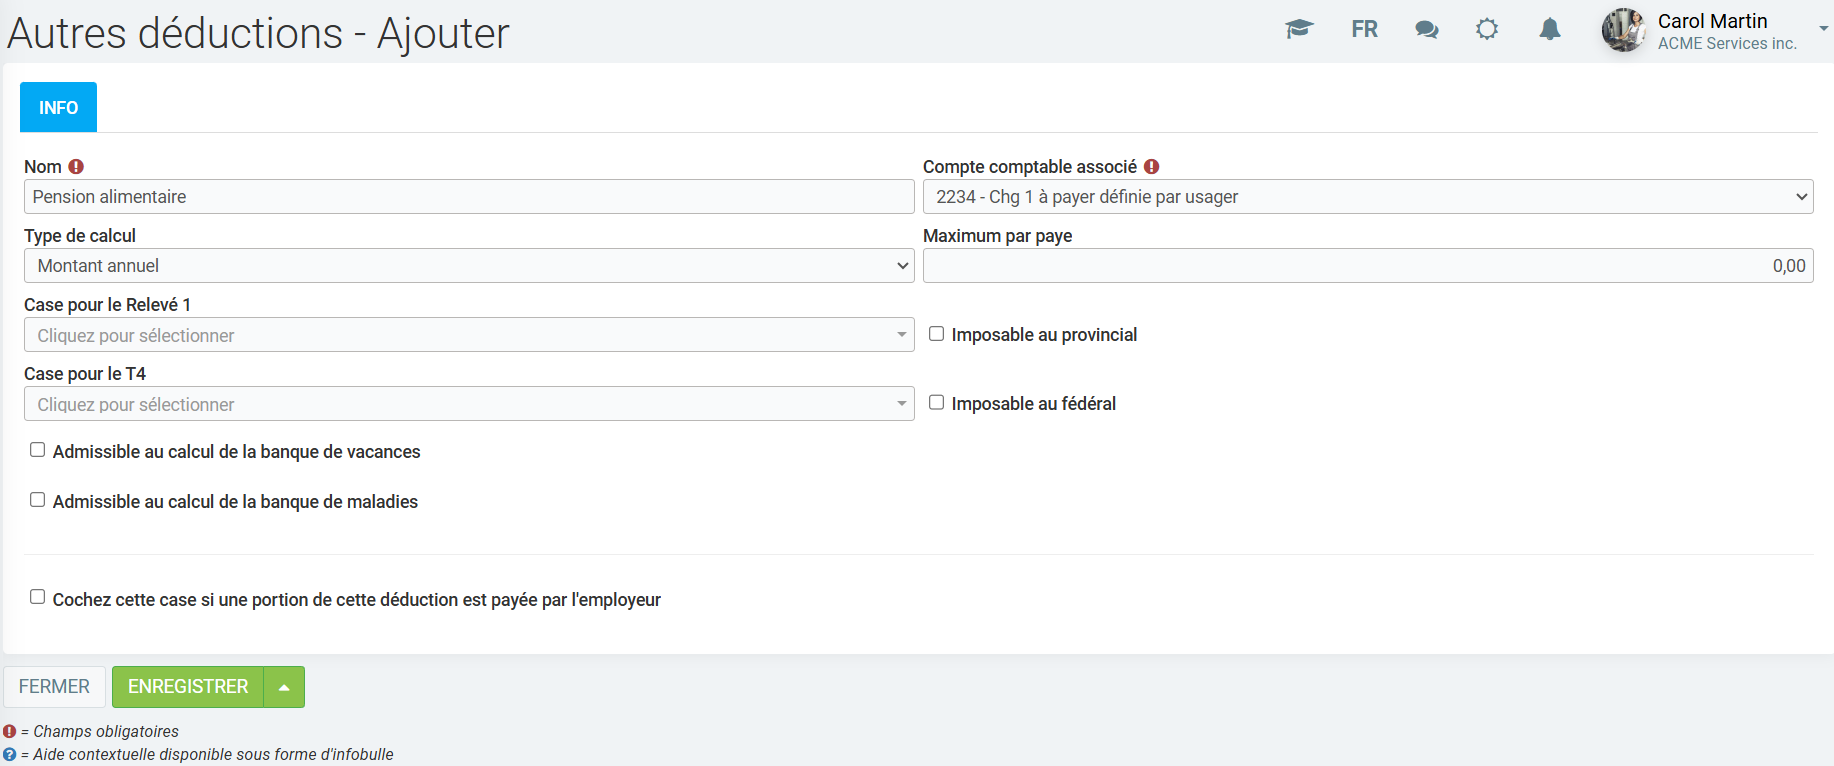The image size is (1834, 766).
Task: Open the Case pour le Relevé 1 selector
Action: pyautogui.click(x=469, y=335)
